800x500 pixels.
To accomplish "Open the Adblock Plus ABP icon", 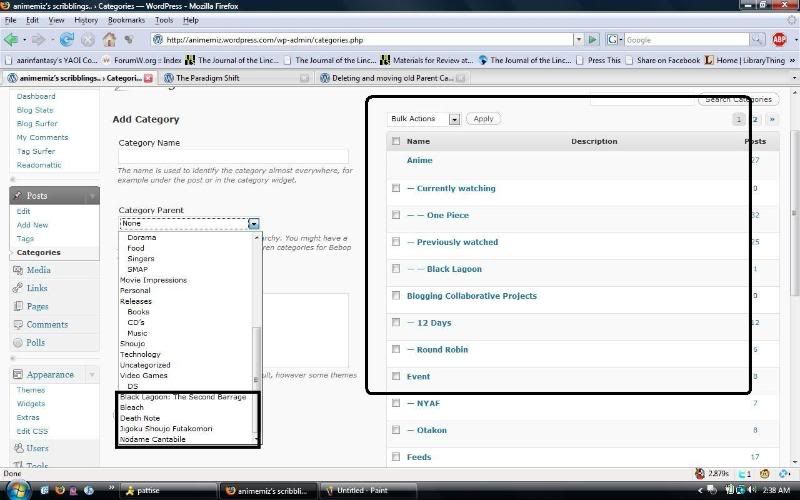I will [x=779, y=39].
